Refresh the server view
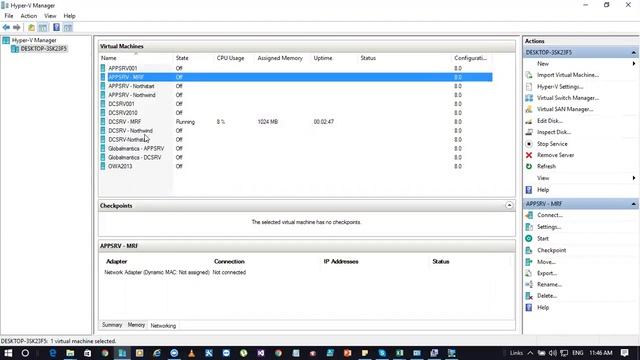 pyautogui.click(x=546, y=167)
